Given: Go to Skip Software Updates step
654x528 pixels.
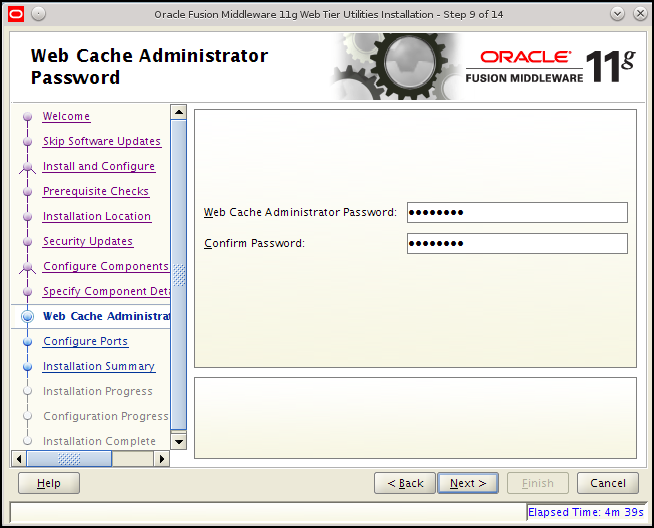Looking at the screenshot, I should coord(102,141).
